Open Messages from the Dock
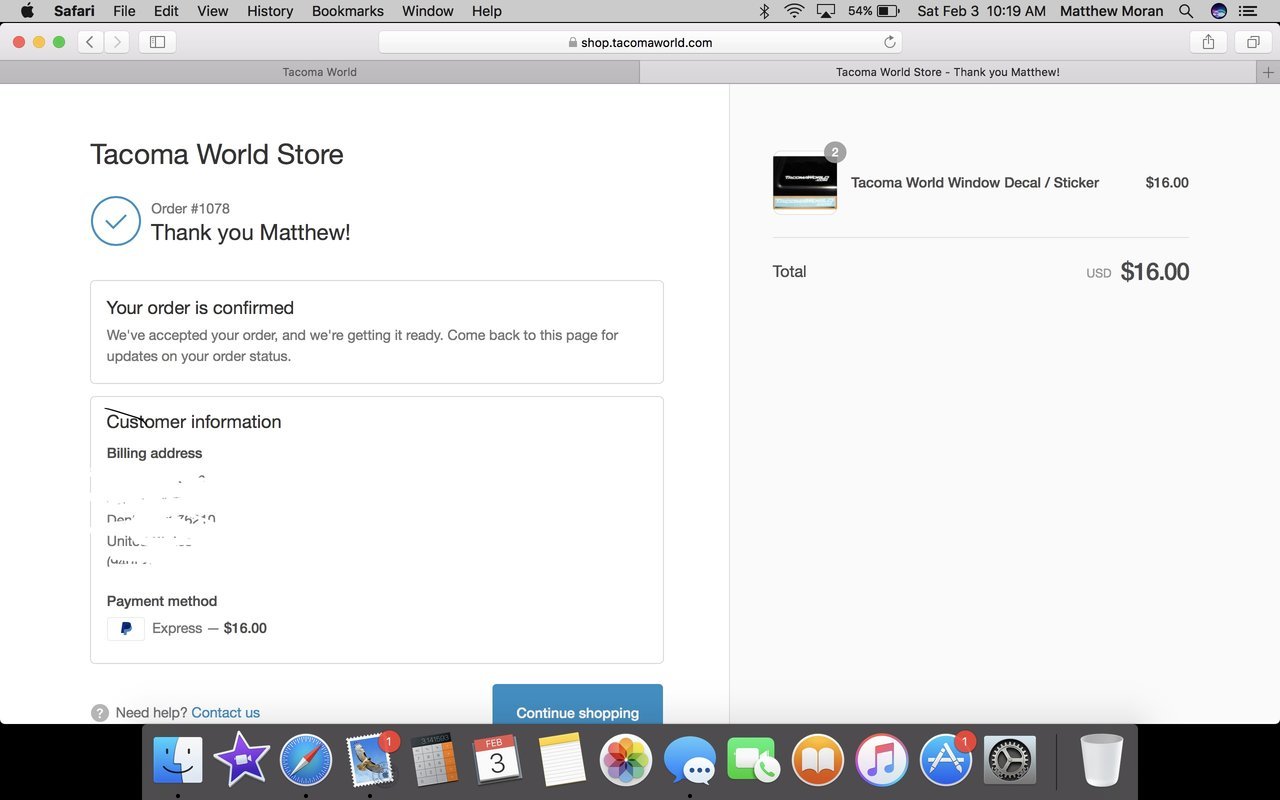The width and height of the screenshot is (1280, 800). tap(690, 762)
